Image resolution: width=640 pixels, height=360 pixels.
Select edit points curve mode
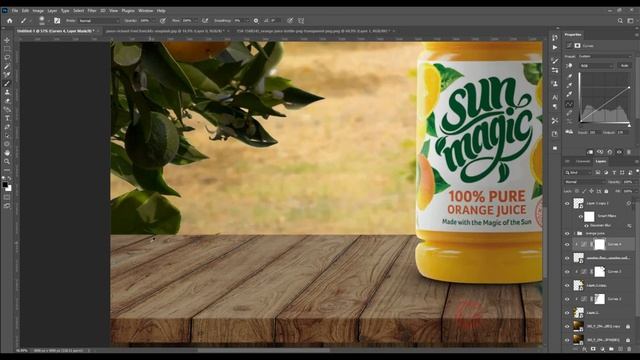click(x=569, y=104)
